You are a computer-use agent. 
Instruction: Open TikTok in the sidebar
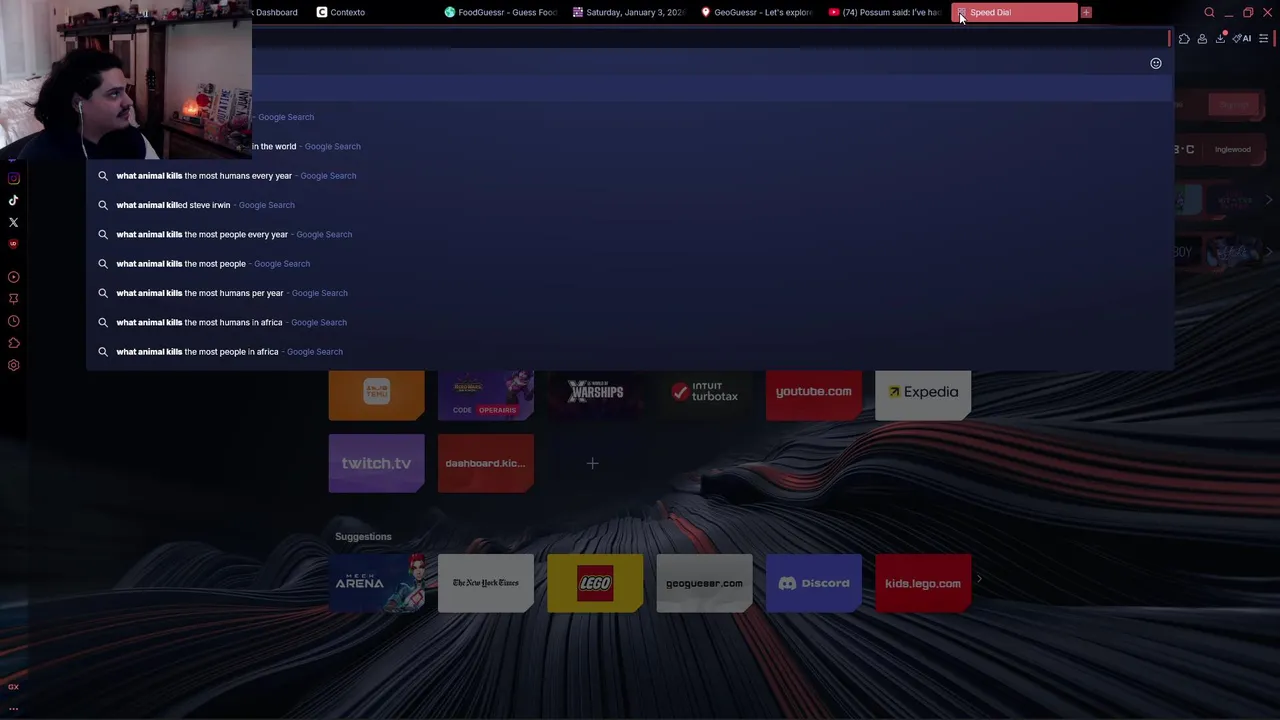click(x=13, y=200)
